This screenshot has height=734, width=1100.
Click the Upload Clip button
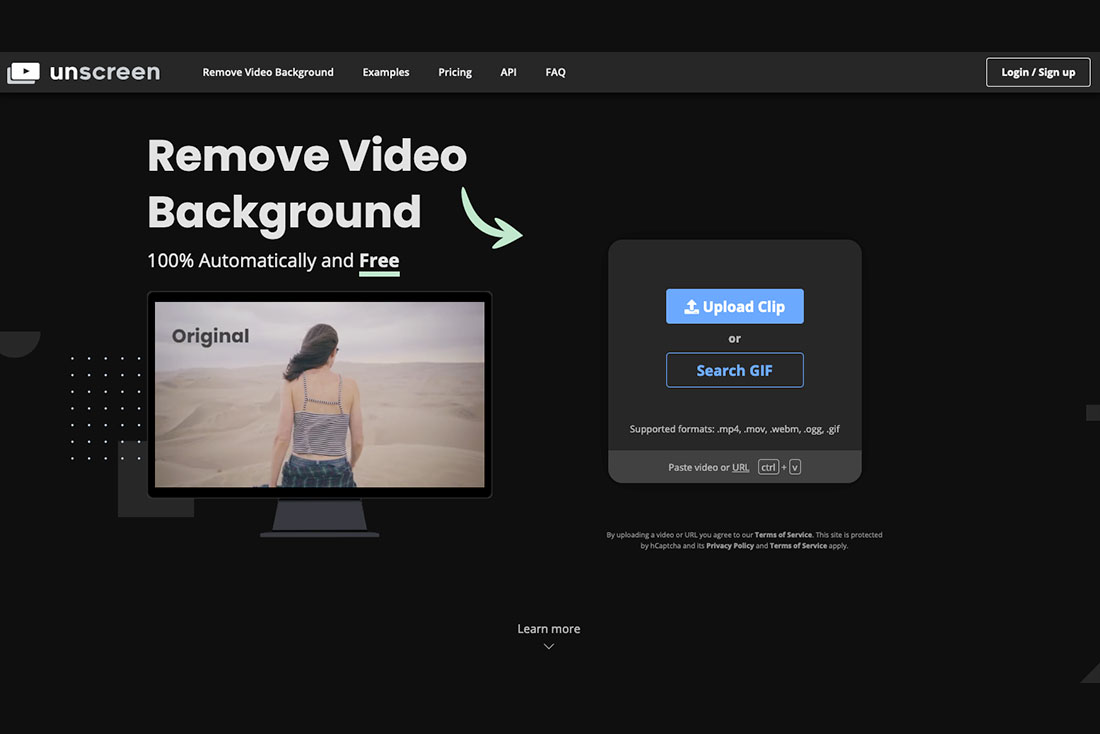click(x=735, y=307)
